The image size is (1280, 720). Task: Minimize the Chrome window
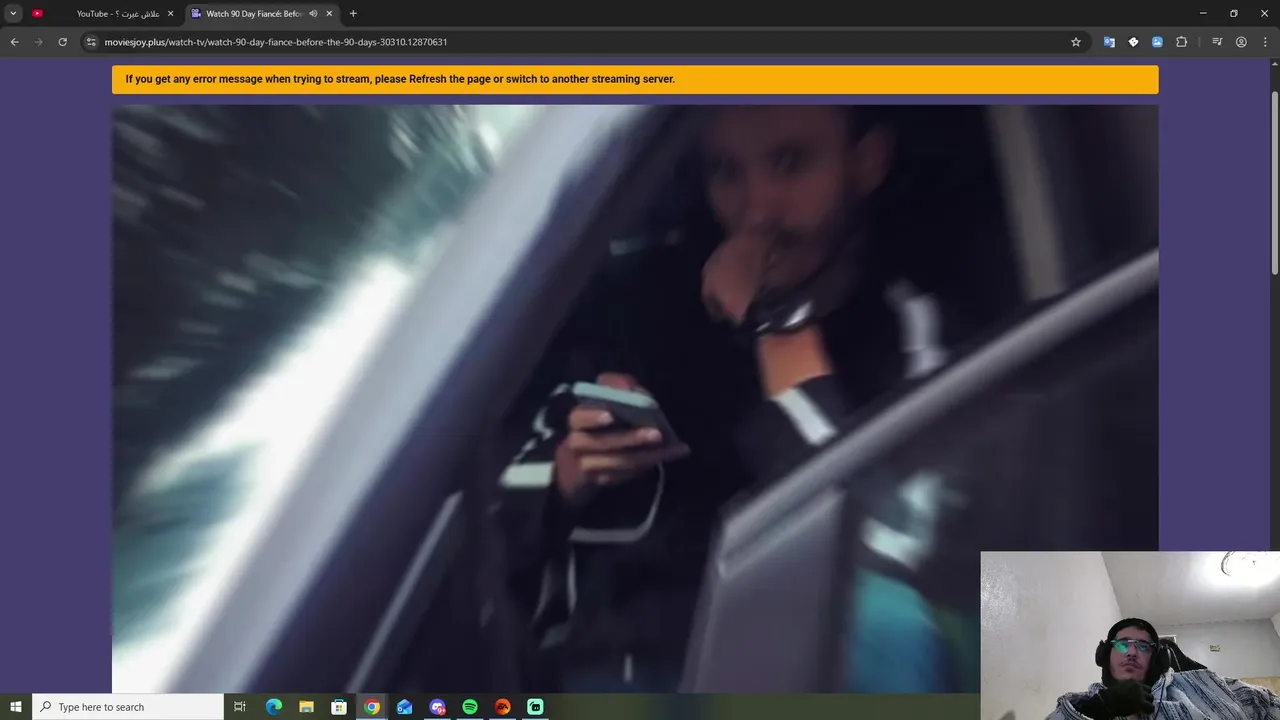[1203, 13]
